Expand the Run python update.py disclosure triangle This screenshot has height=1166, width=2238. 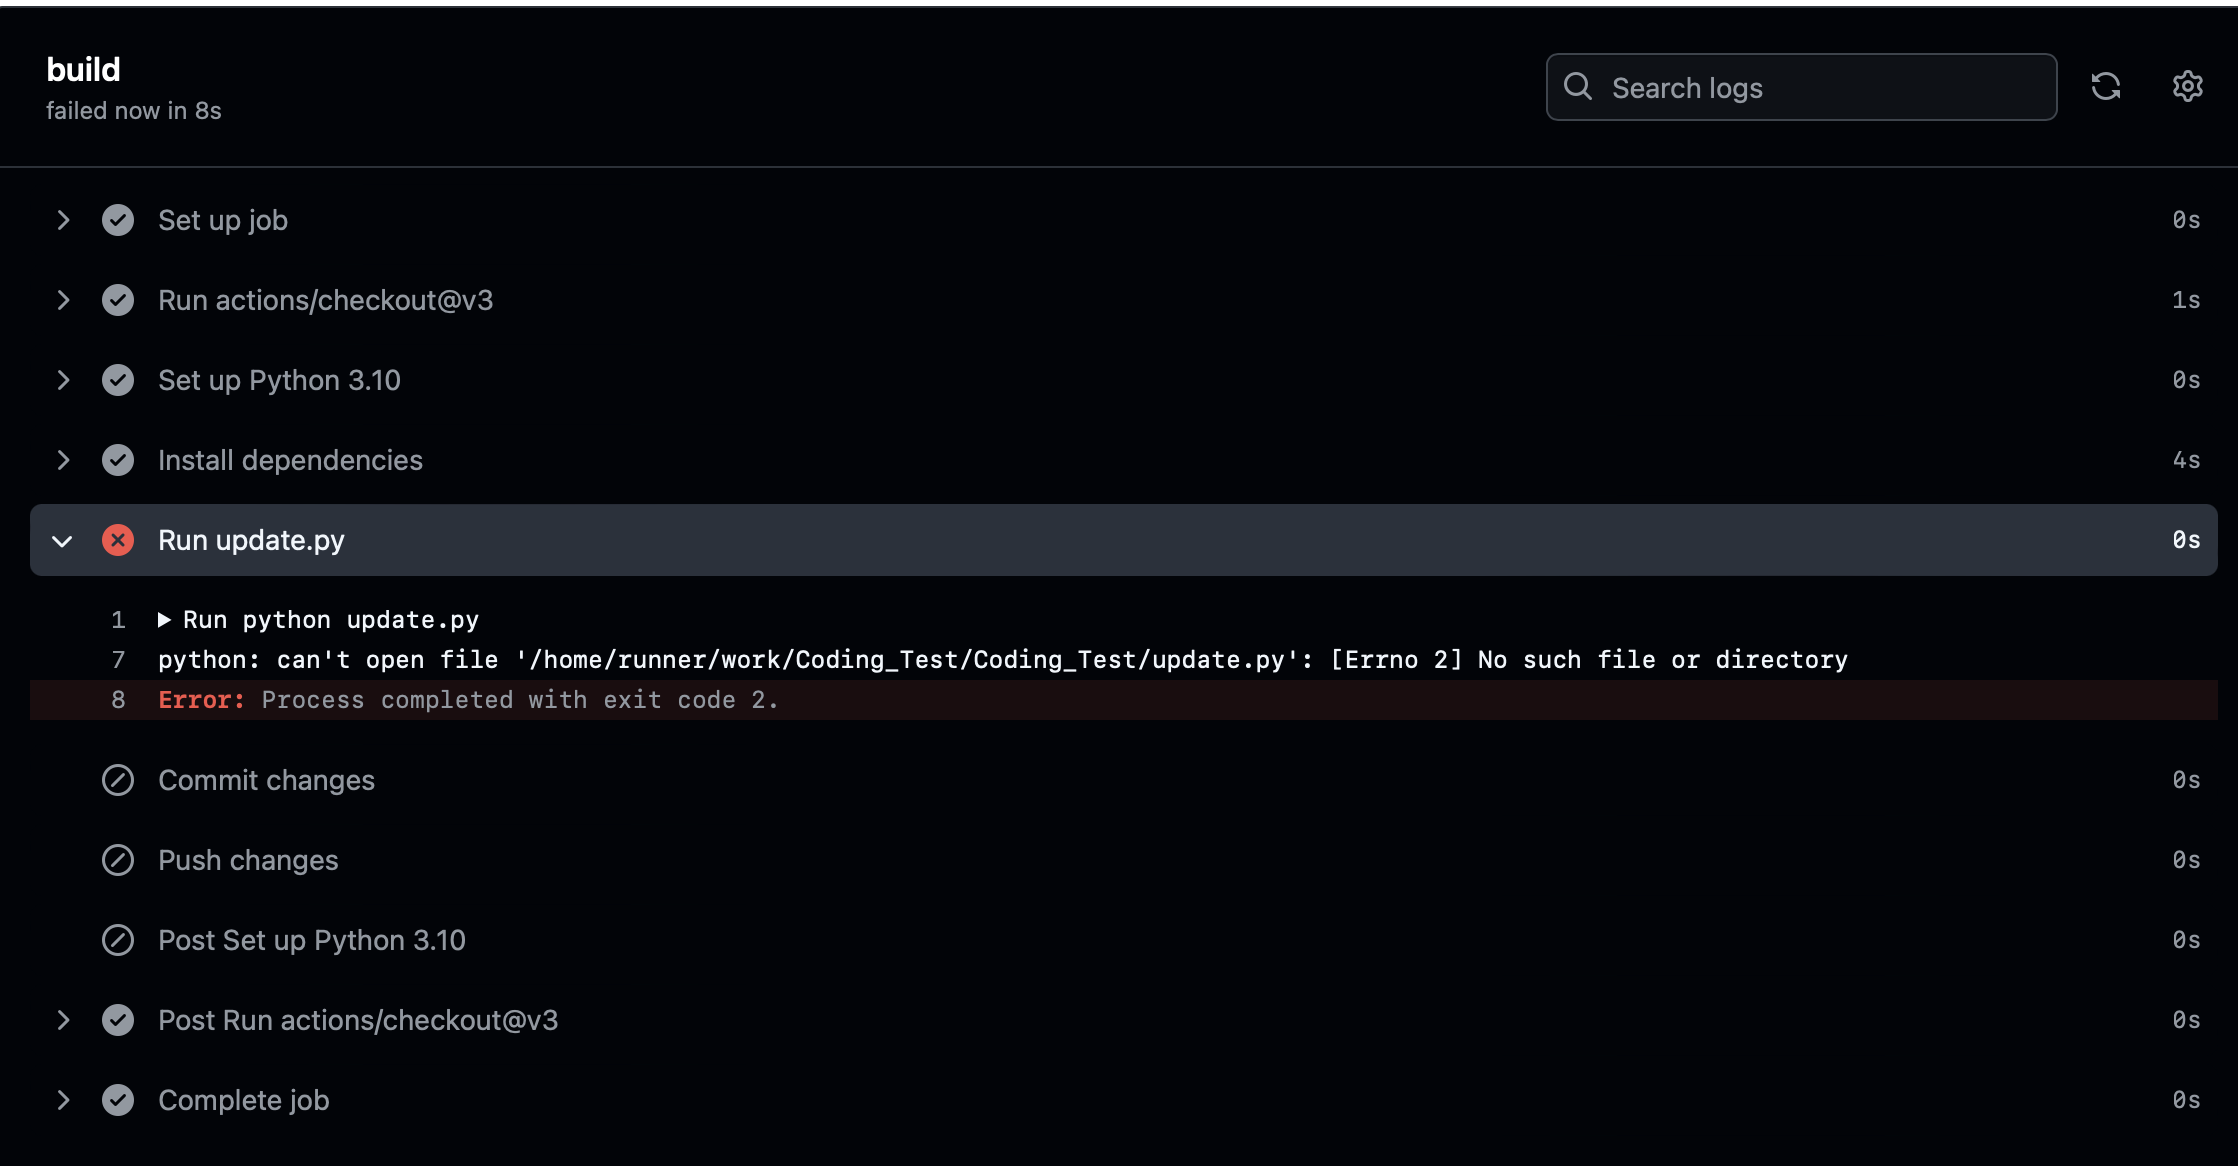coord(165,620)
